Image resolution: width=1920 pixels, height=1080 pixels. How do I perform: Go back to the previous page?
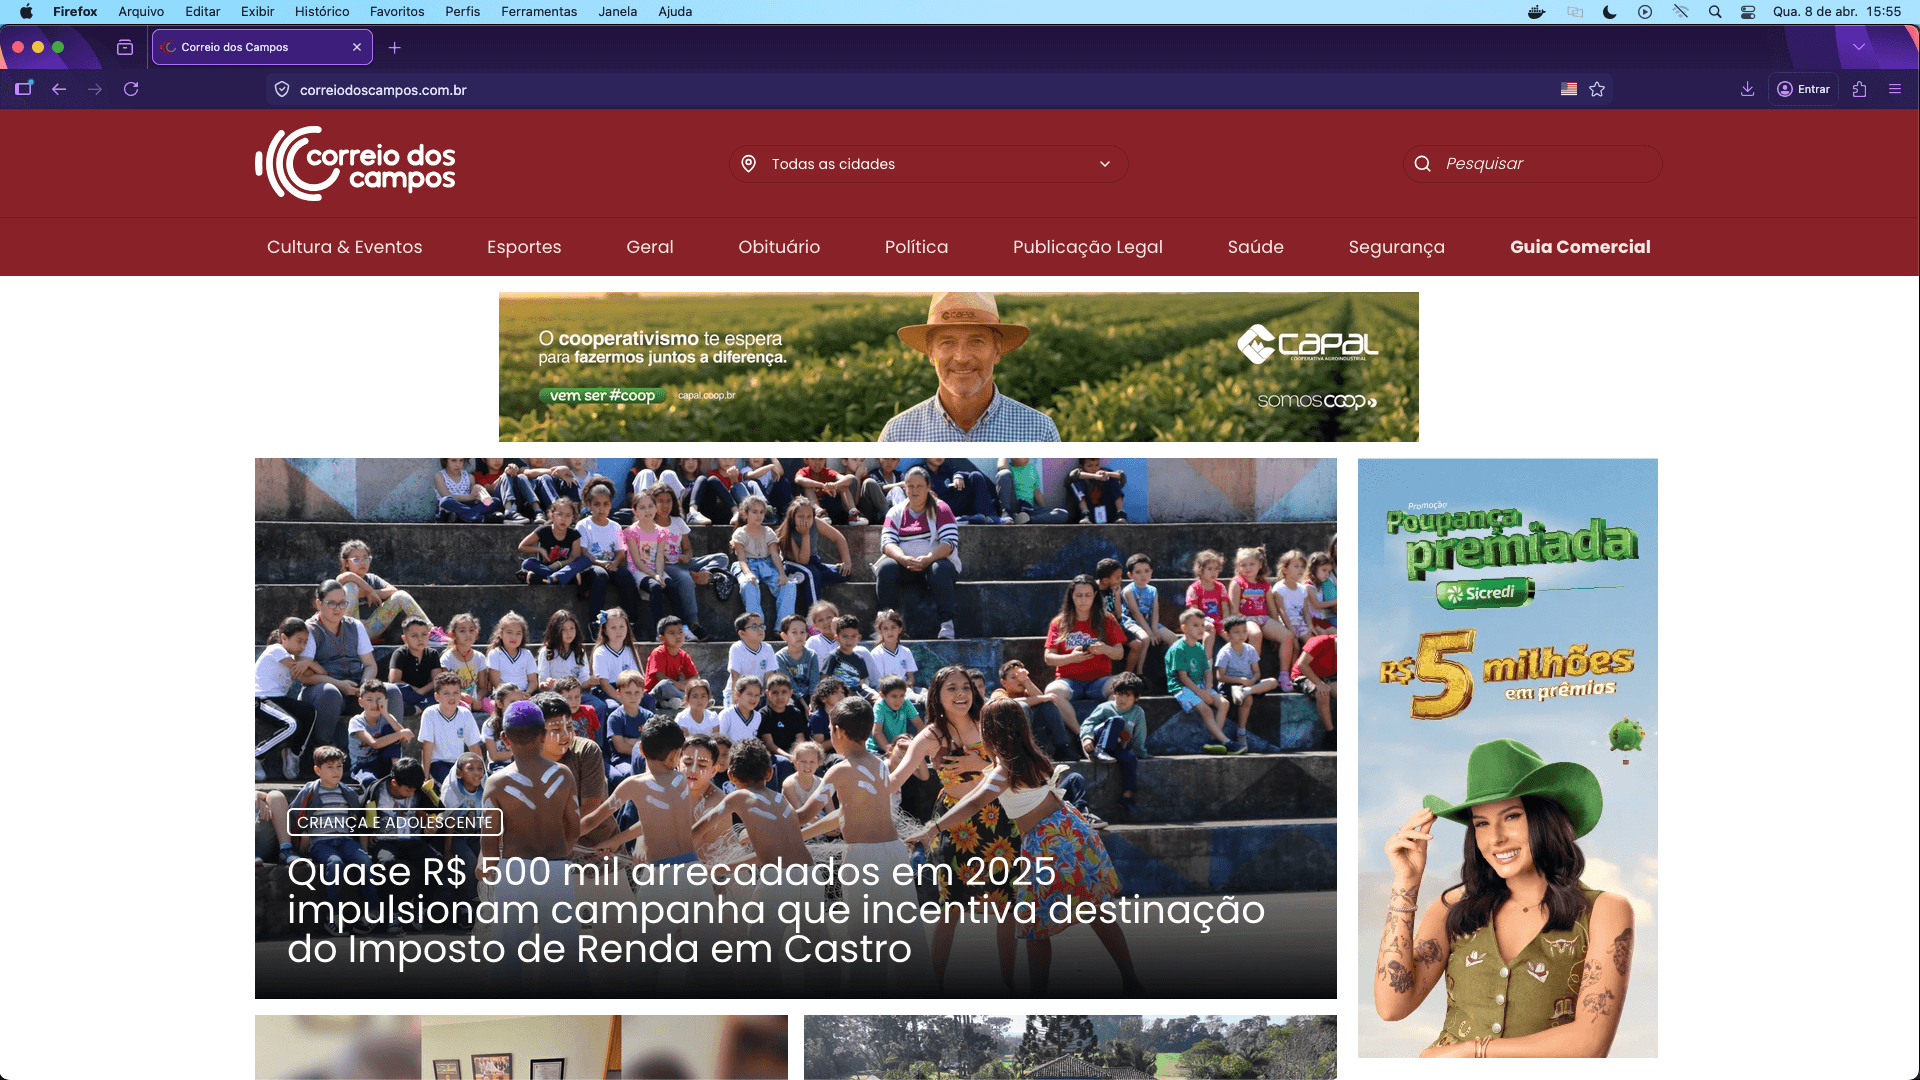(x=59, y=89)
